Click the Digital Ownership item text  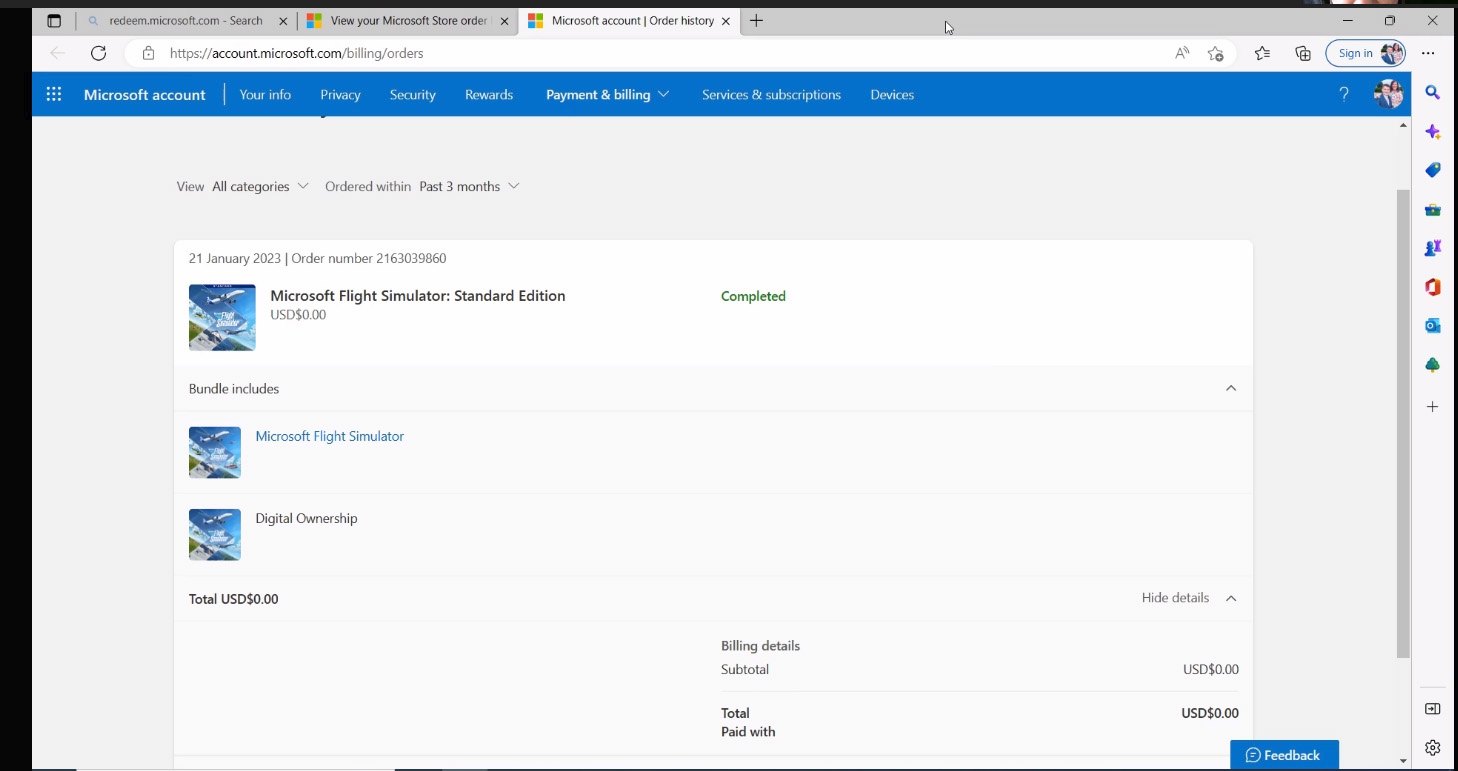click(306, 518)
